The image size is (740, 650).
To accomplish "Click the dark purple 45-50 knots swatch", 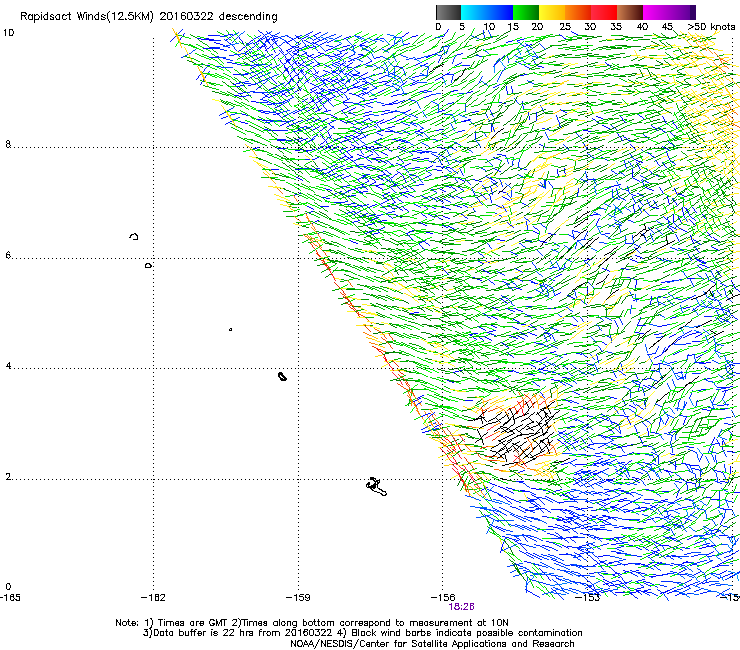I will pyautogui.click(x=682, y=12).
